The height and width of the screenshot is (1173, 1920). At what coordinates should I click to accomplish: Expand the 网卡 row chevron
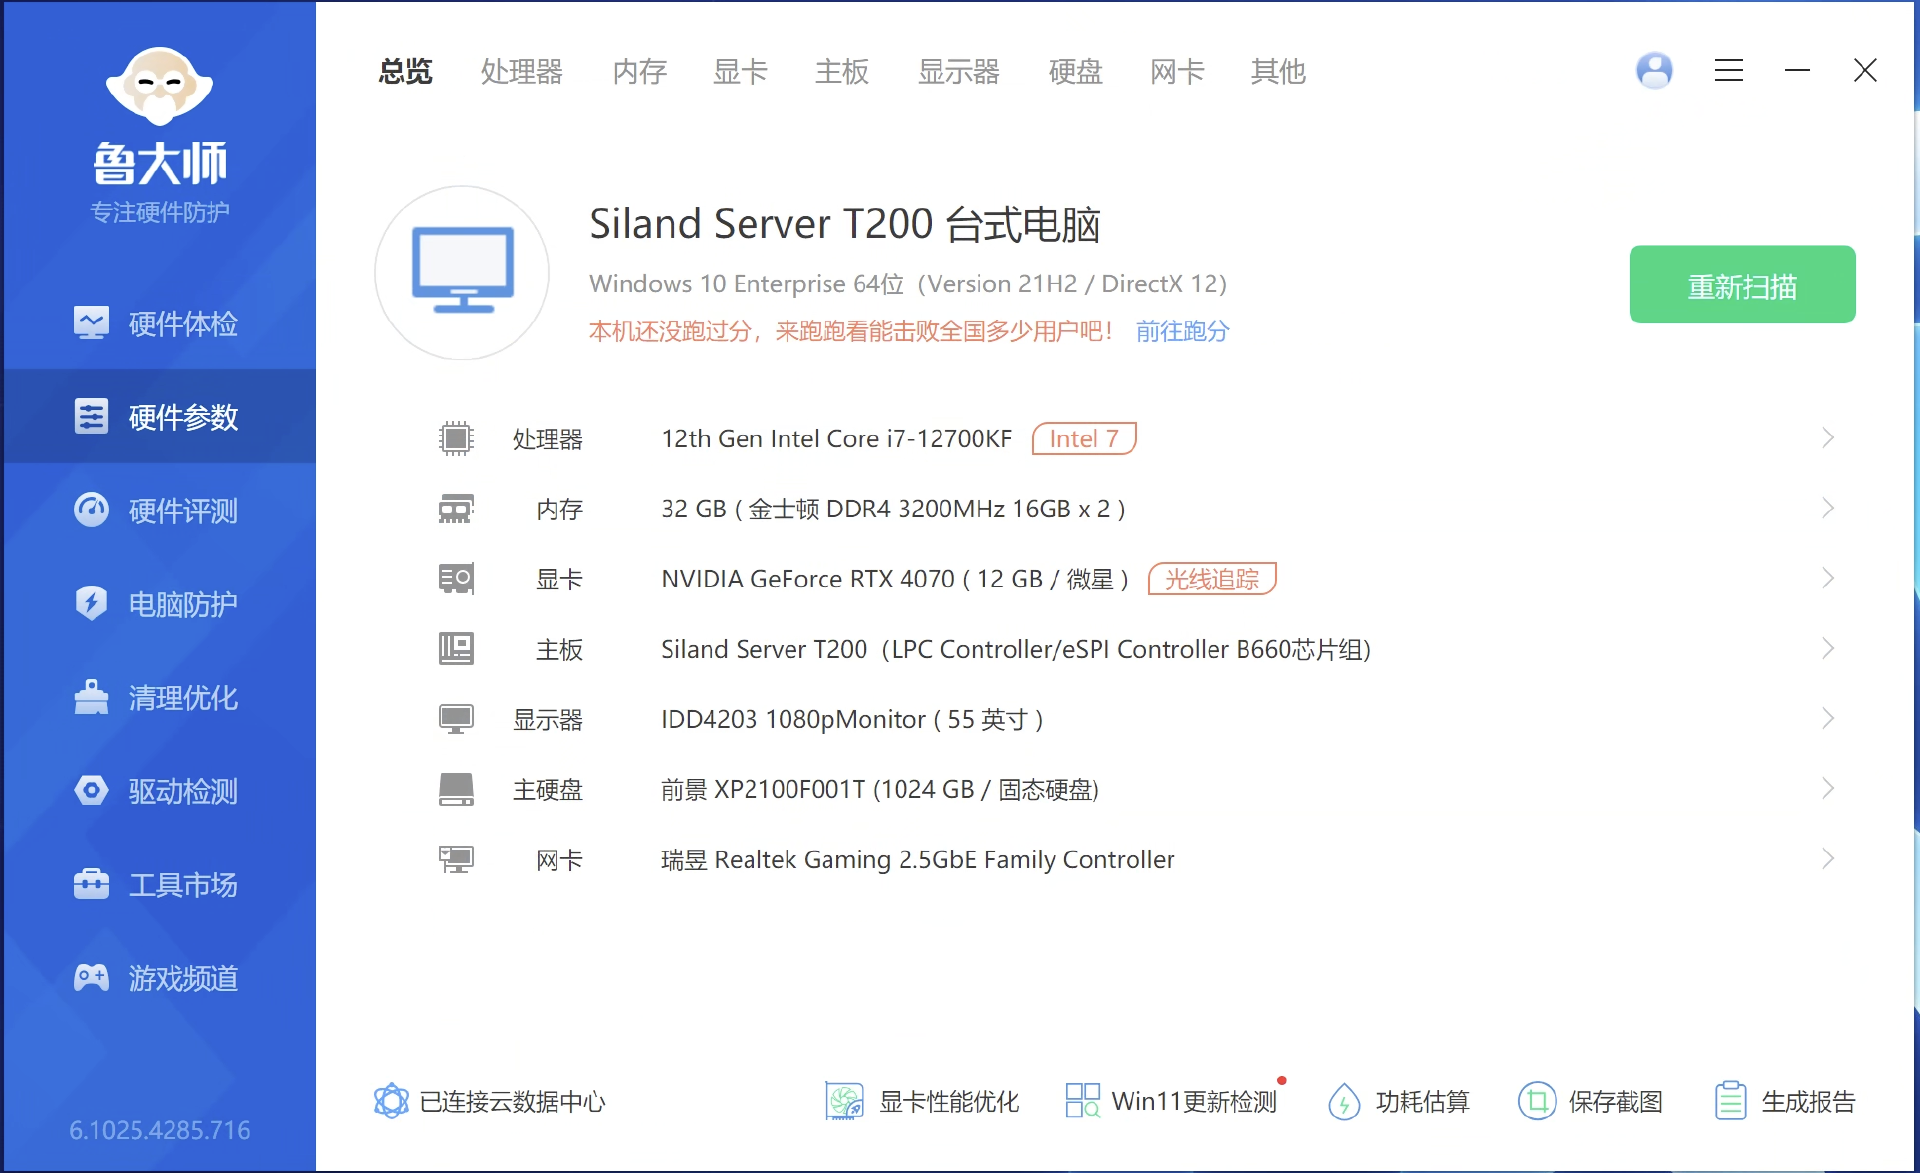[1828, 858]
